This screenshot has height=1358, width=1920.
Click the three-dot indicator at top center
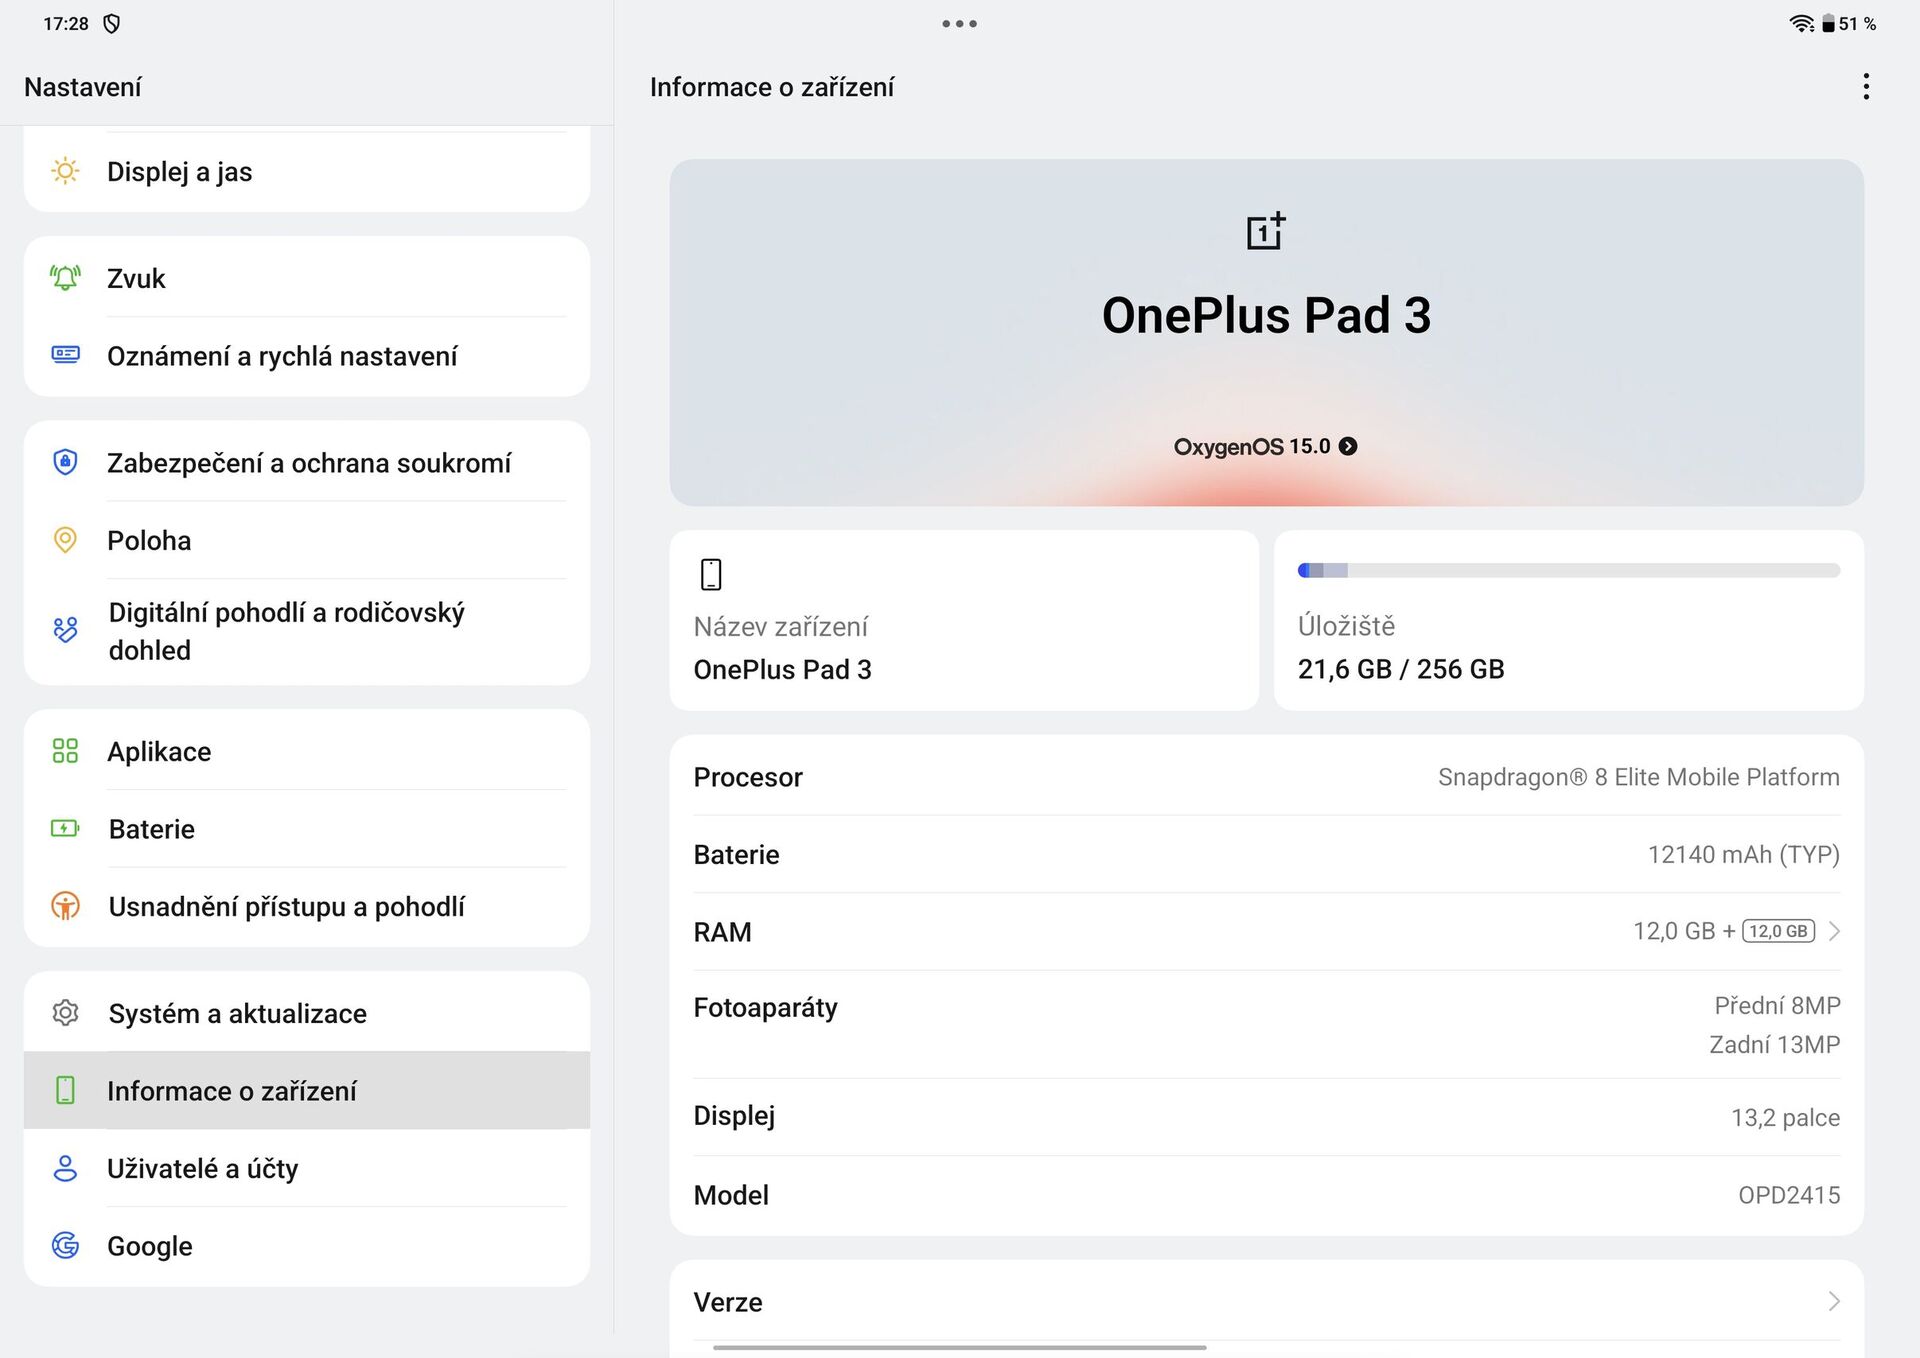[959, 23]
